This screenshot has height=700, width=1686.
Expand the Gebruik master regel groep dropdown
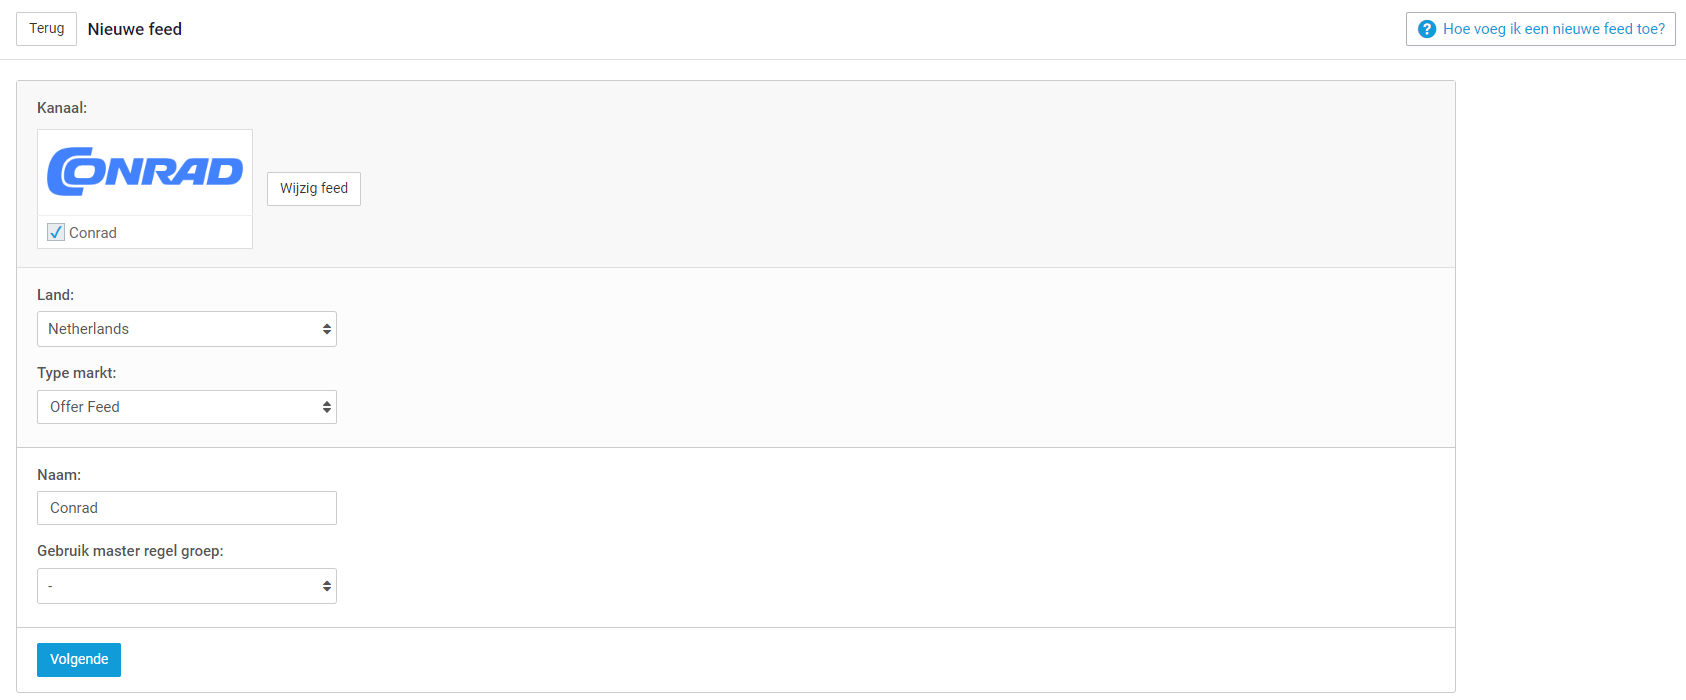[187, 586]
